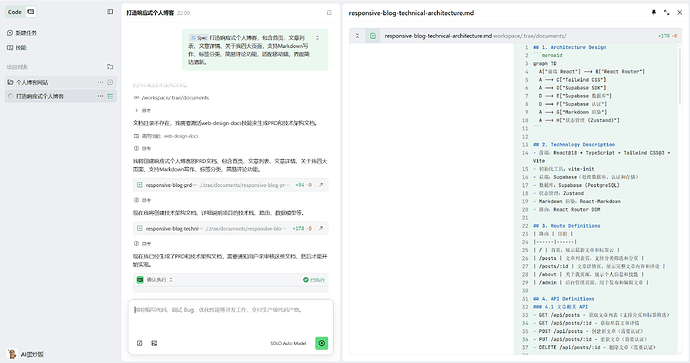The width and height of the screenshot is (690, 363).
Task: Expand thinking above the PRD description
Action: (142, 148)
